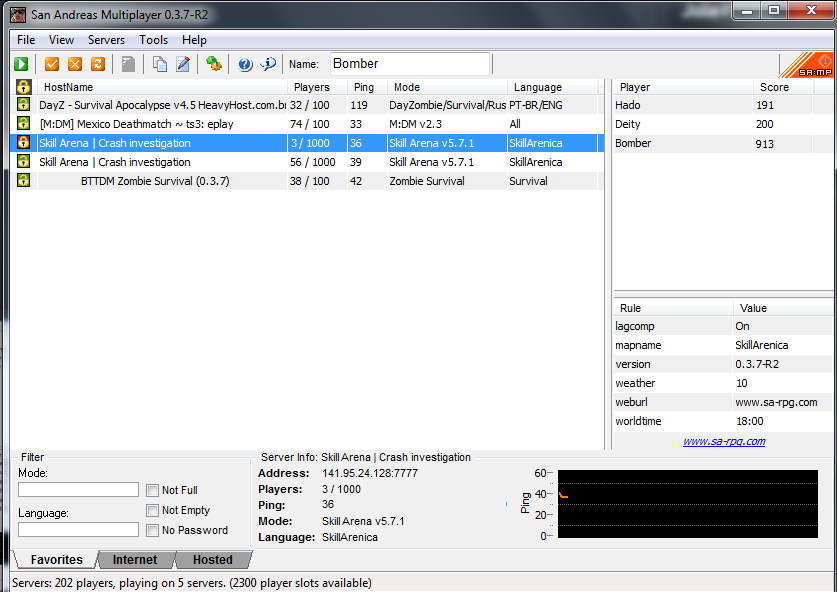Sort servers by the Players column header

(317, 87)
